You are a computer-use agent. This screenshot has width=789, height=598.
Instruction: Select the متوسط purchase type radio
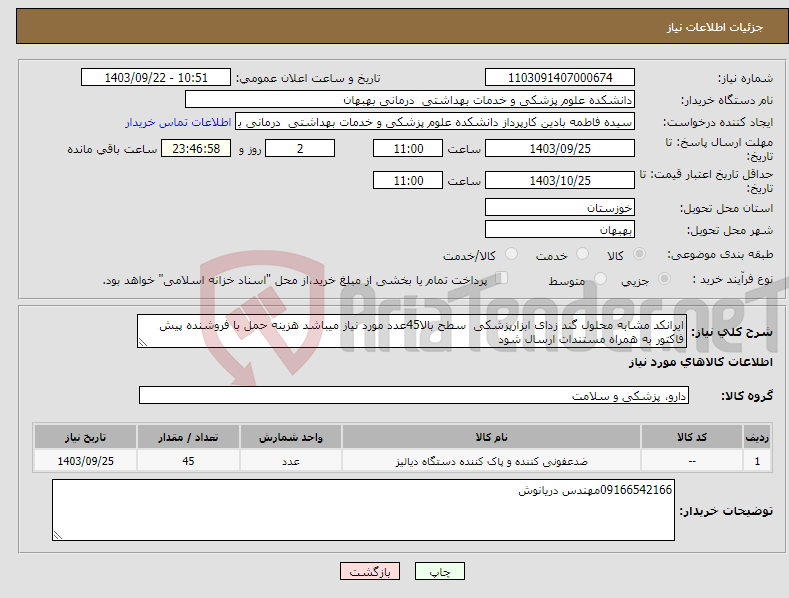point(600,278)
